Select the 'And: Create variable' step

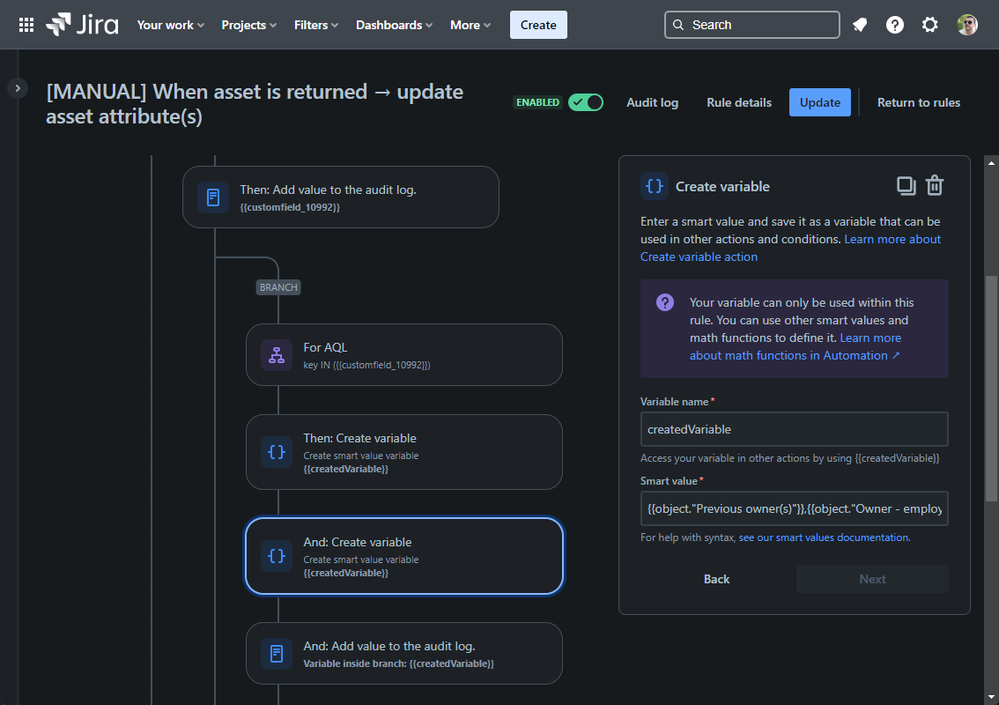pos(404,556)
